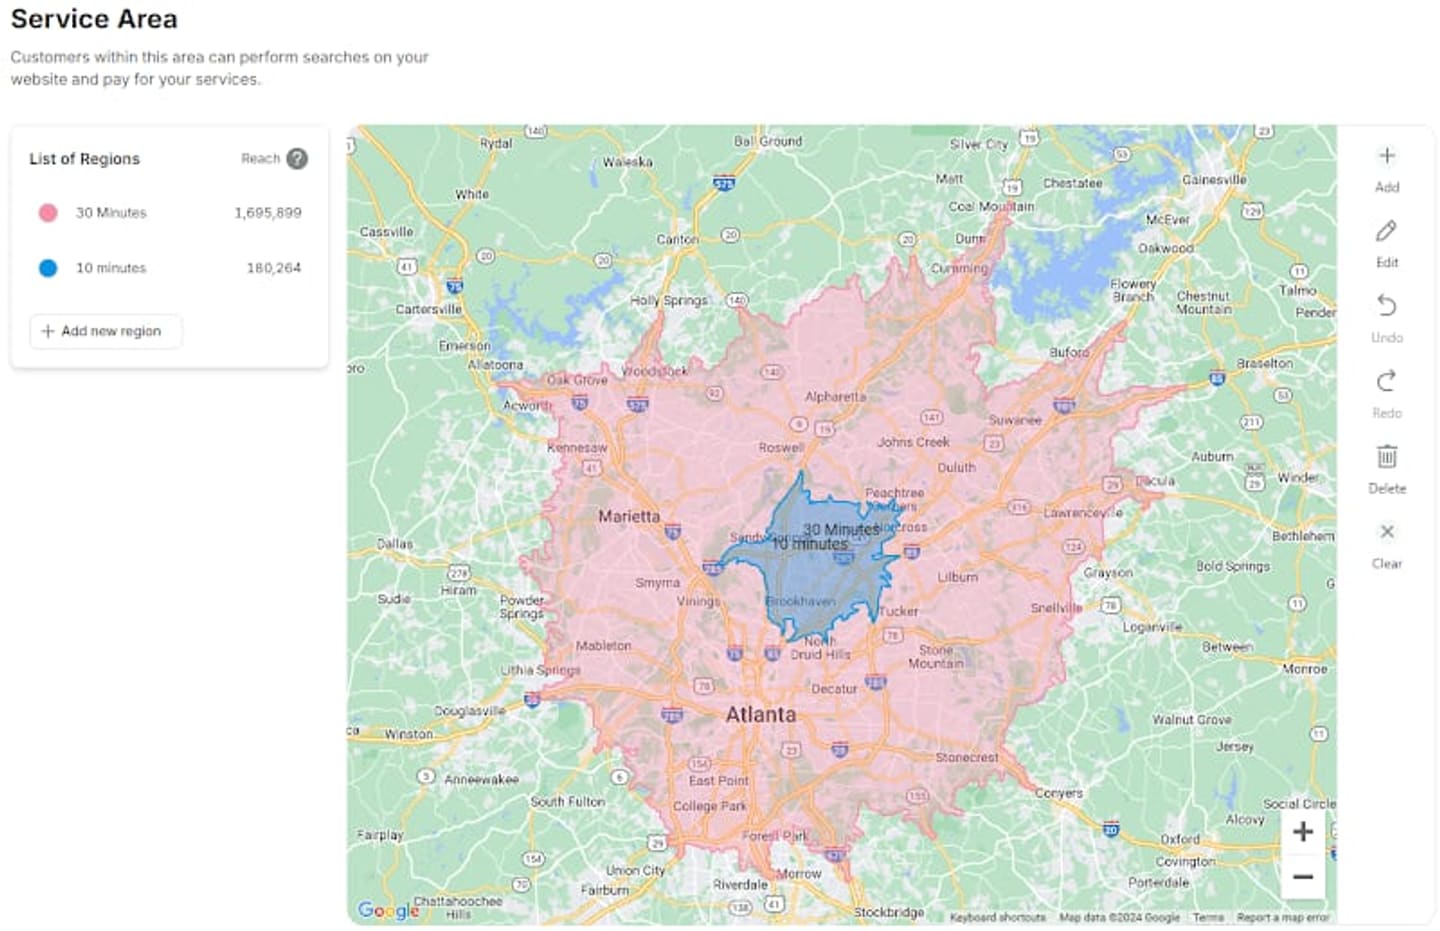Click the Johns Creek map label
The width and height of the screenshot is (1440, 931).
coord(913,442)
